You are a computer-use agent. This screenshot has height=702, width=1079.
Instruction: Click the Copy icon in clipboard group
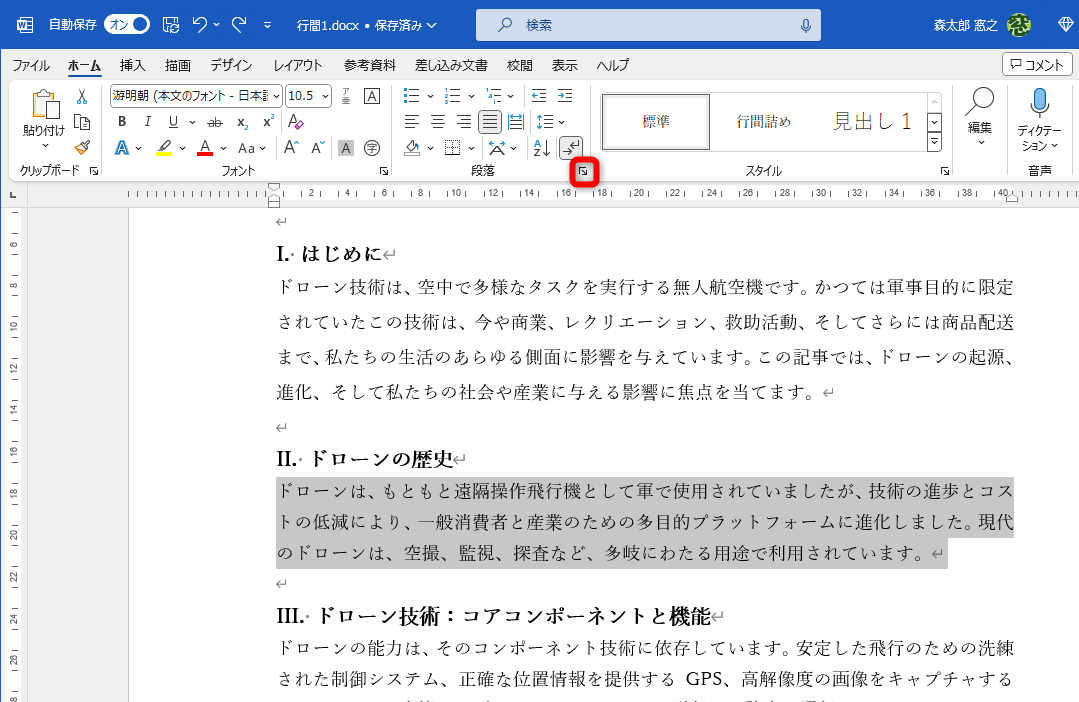(84, 122)
